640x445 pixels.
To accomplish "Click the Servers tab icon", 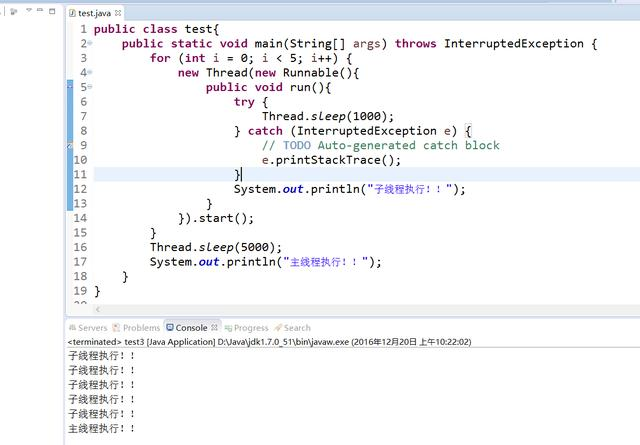I will 73,327.
